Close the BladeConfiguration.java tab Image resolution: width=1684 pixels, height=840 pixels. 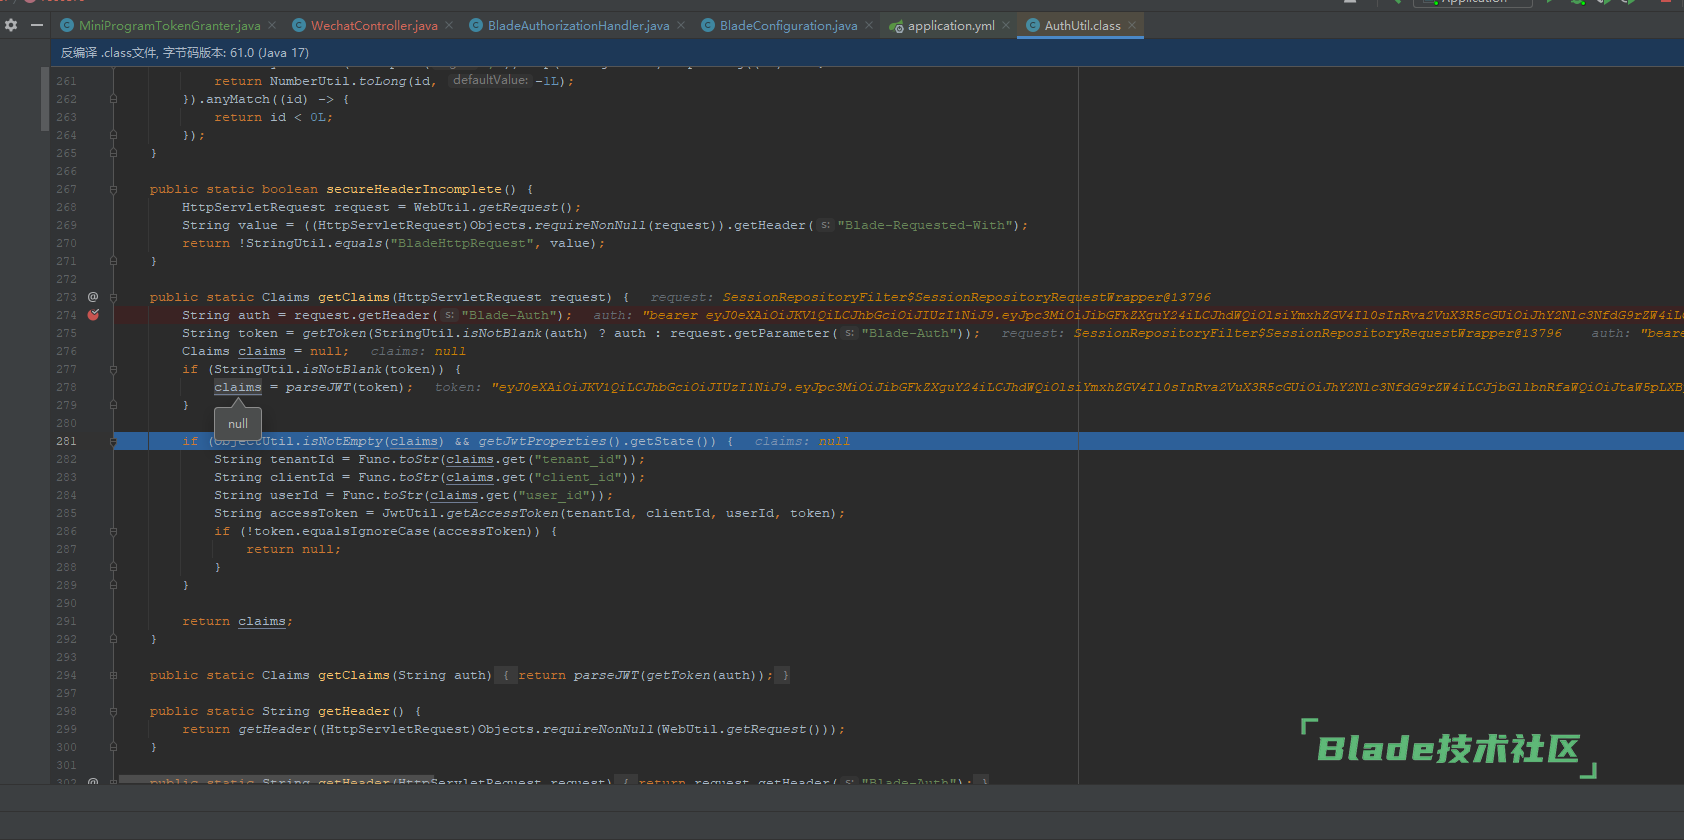tap(869, 26)
